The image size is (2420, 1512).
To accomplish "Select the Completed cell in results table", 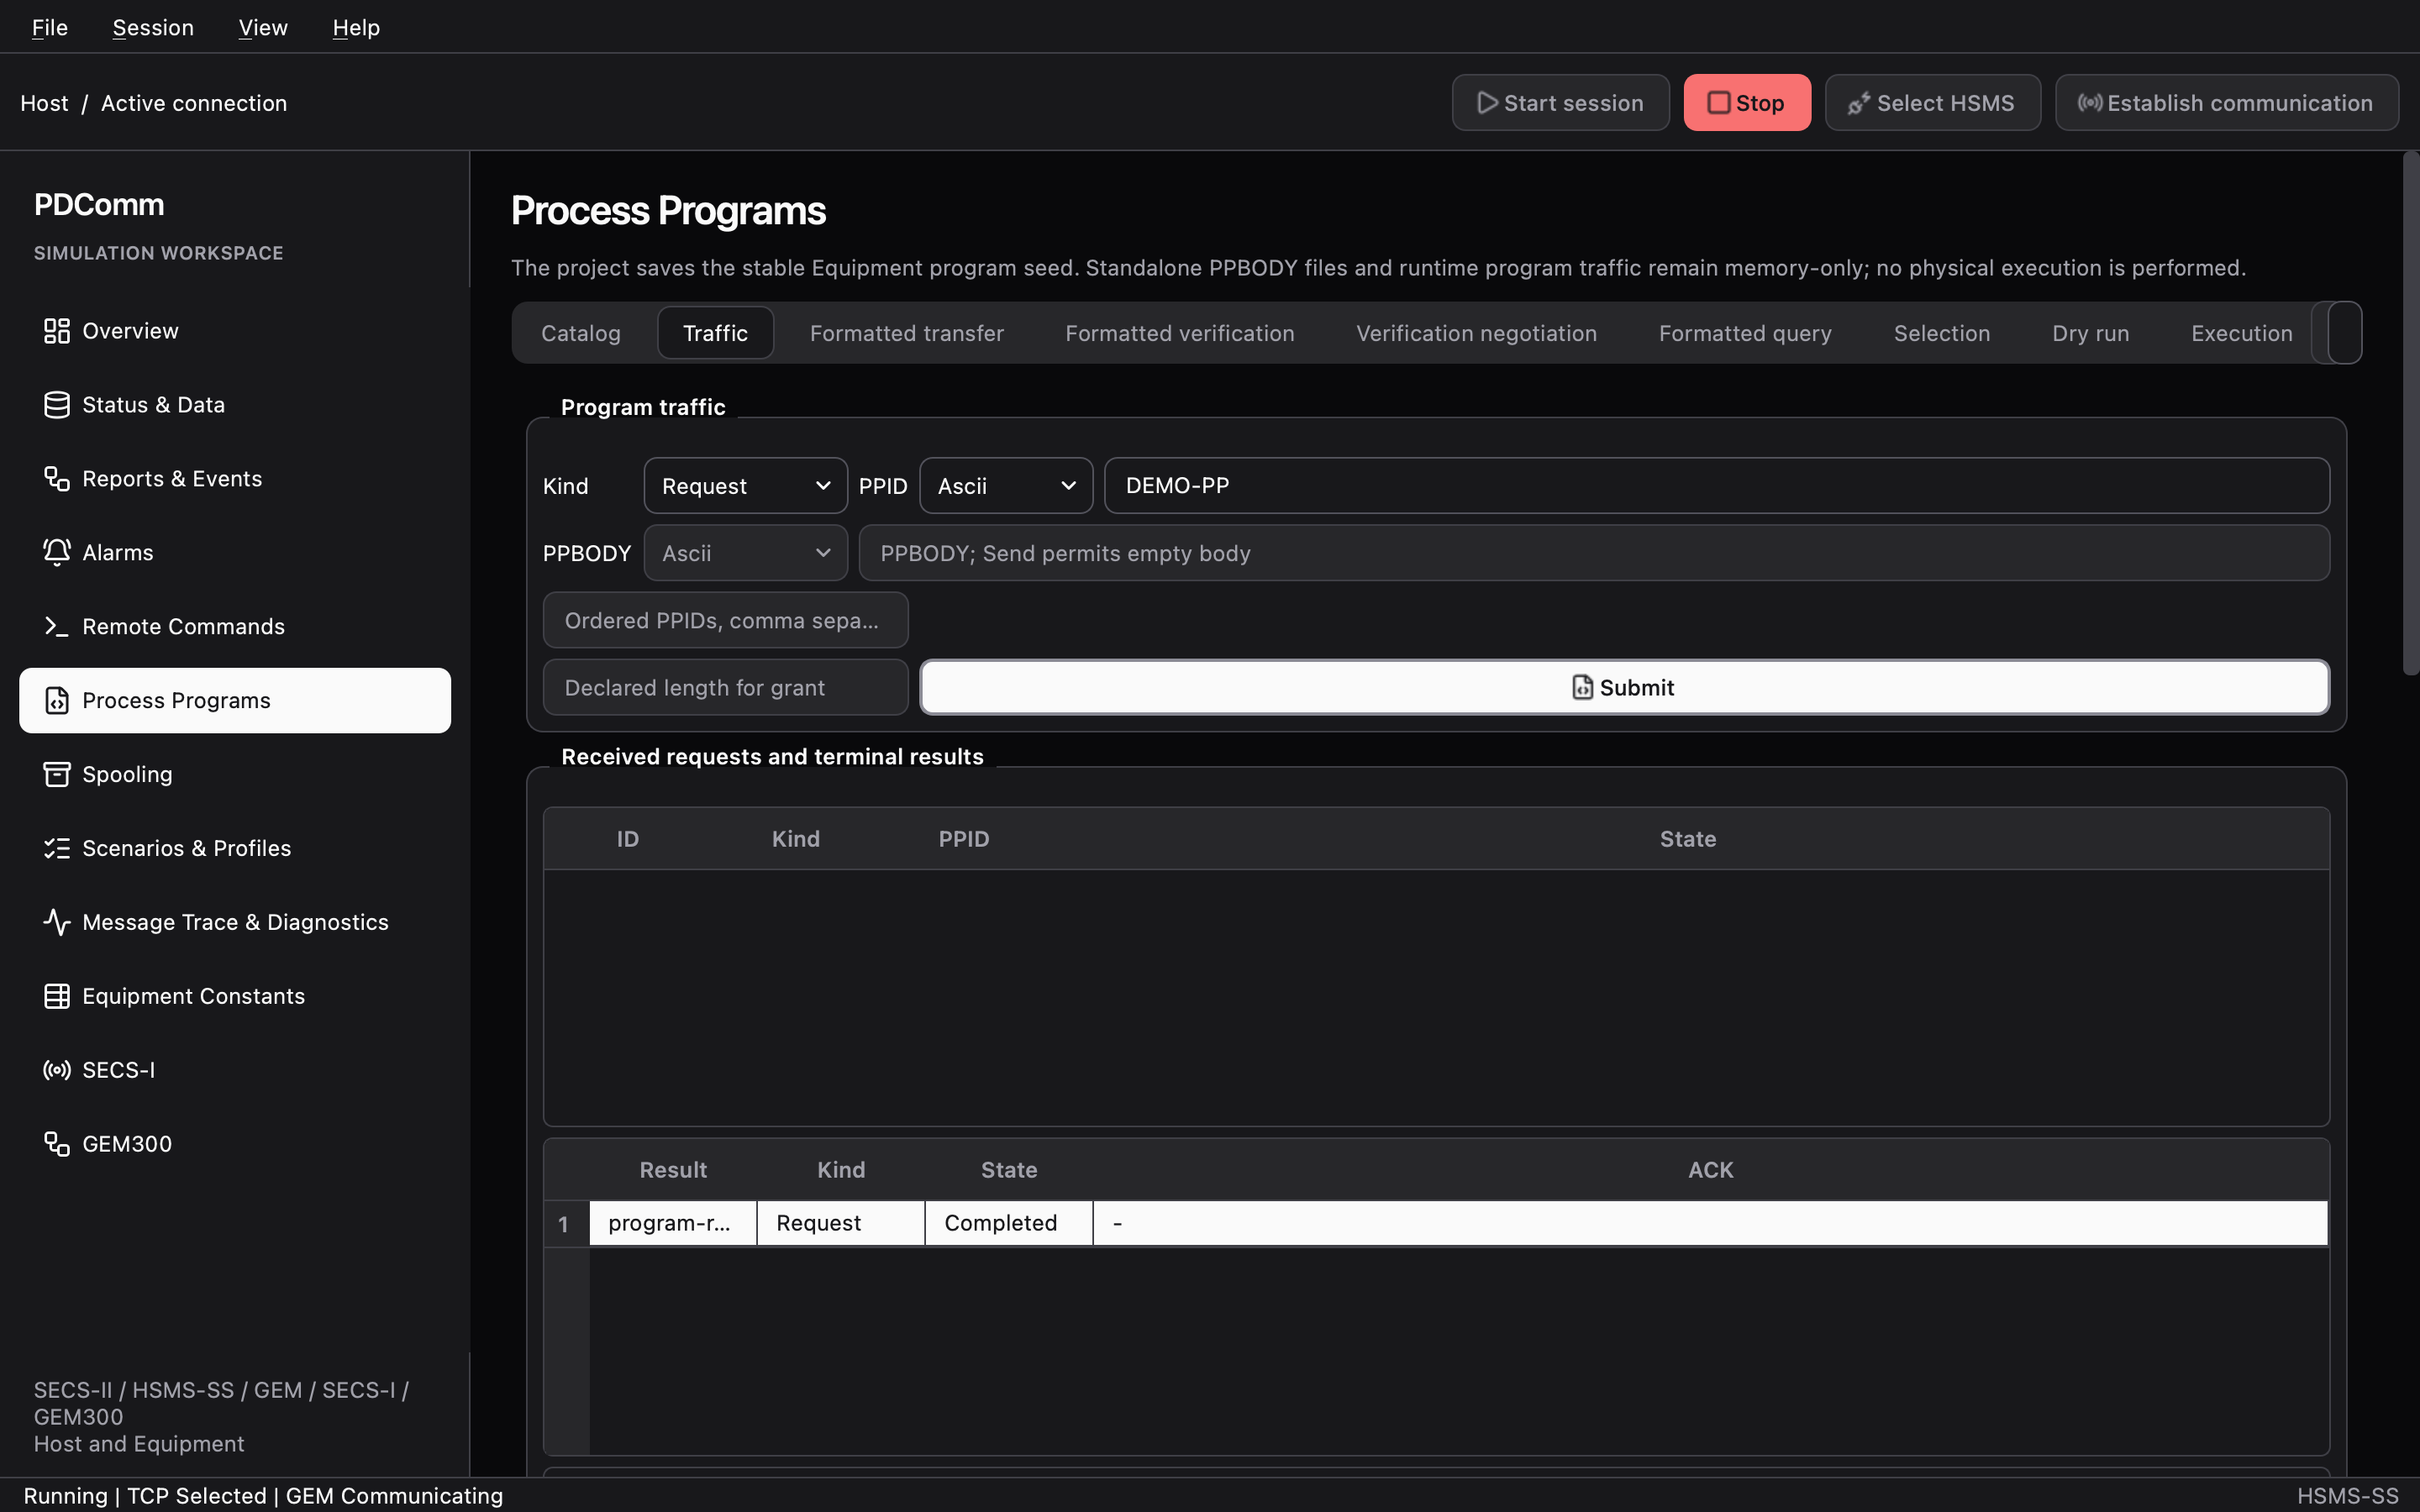I will (1008, 1223).
